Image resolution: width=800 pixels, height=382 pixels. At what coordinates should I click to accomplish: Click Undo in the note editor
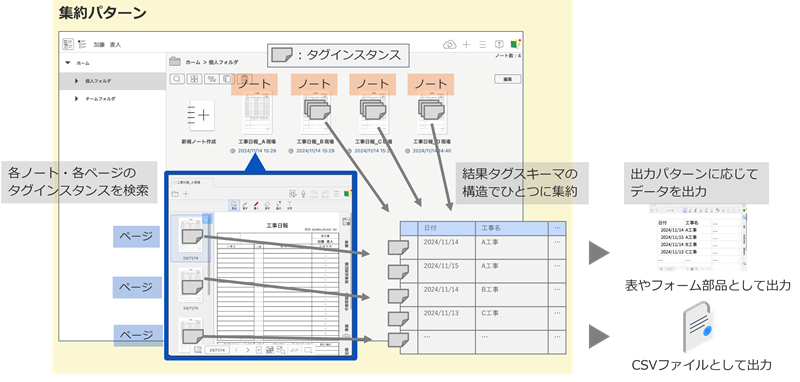pos(314,193)
